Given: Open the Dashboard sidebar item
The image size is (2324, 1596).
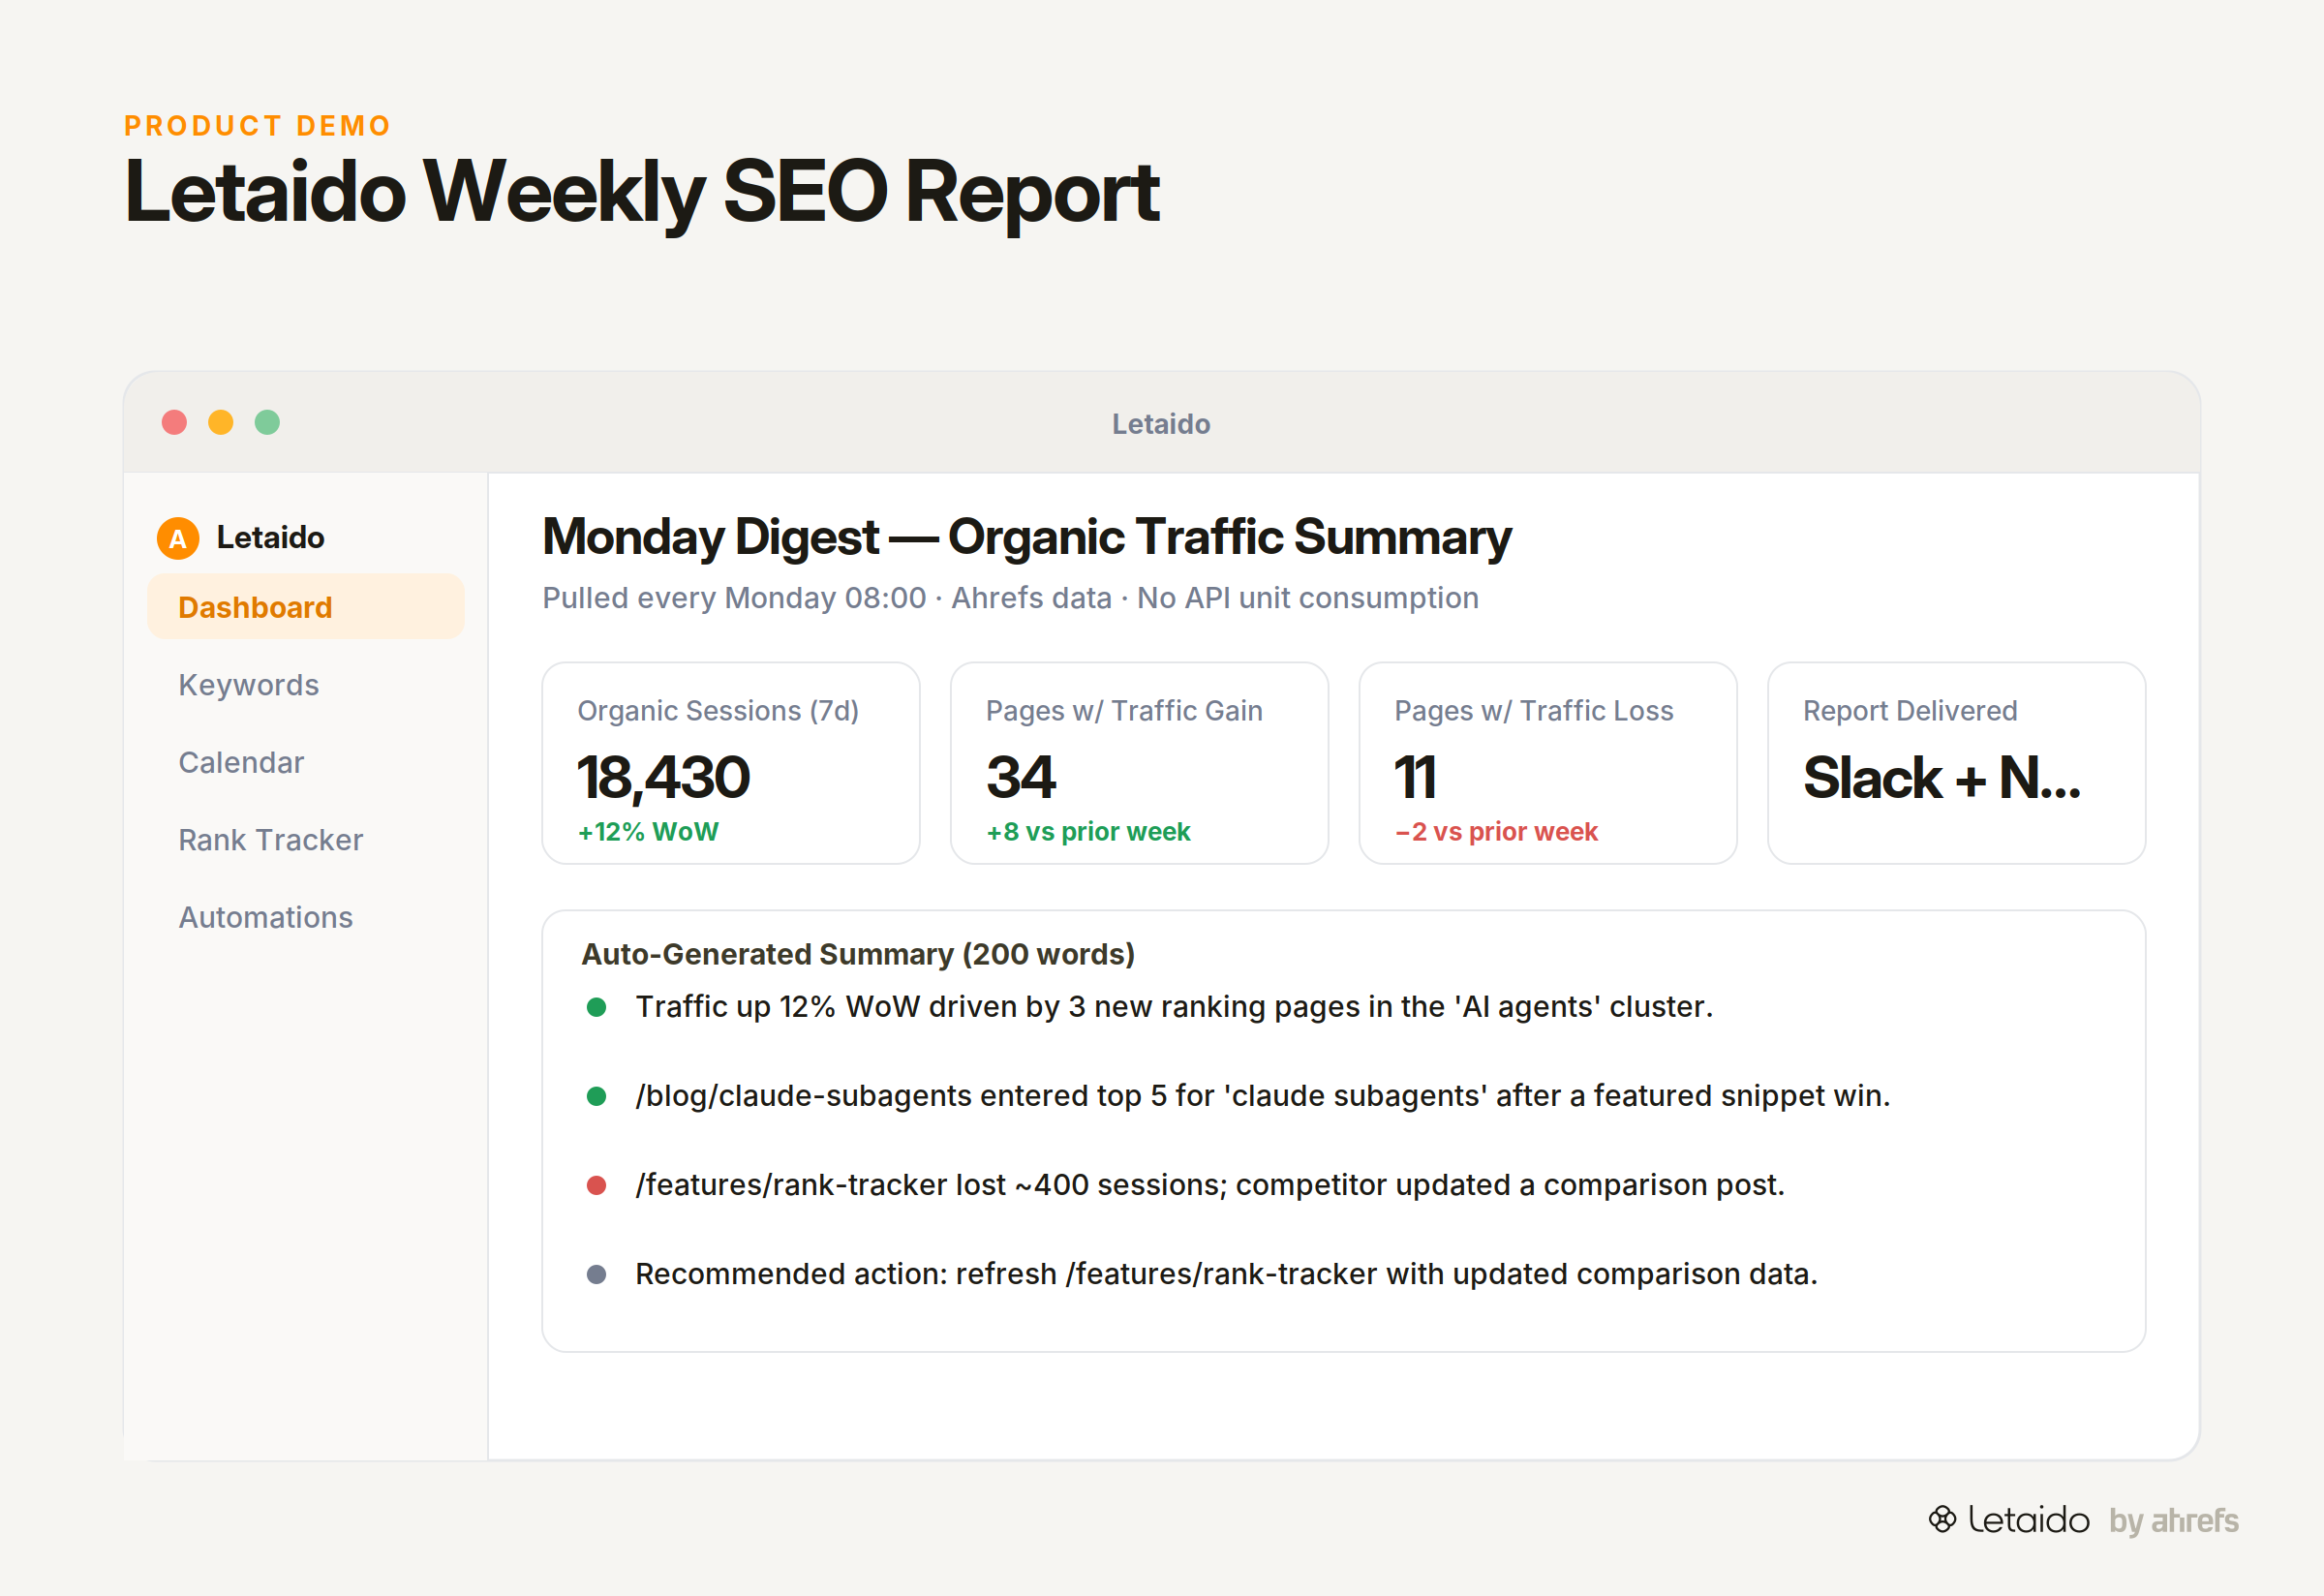Looking at the screenshot, I should pyautogui.click(x=306, y=607).
